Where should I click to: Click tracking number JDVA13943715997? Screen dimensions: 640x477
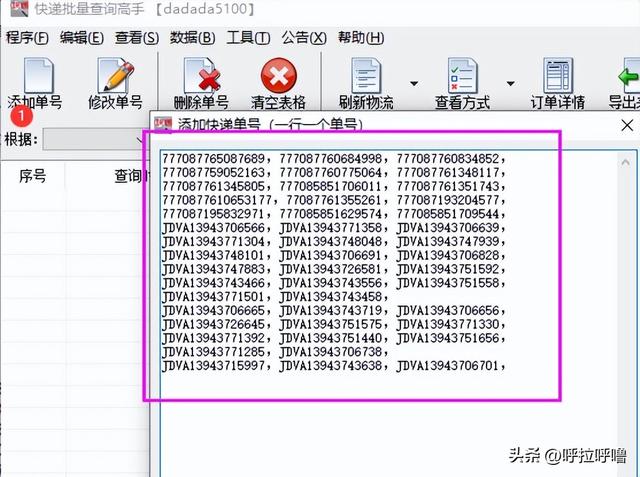(213, 366)
